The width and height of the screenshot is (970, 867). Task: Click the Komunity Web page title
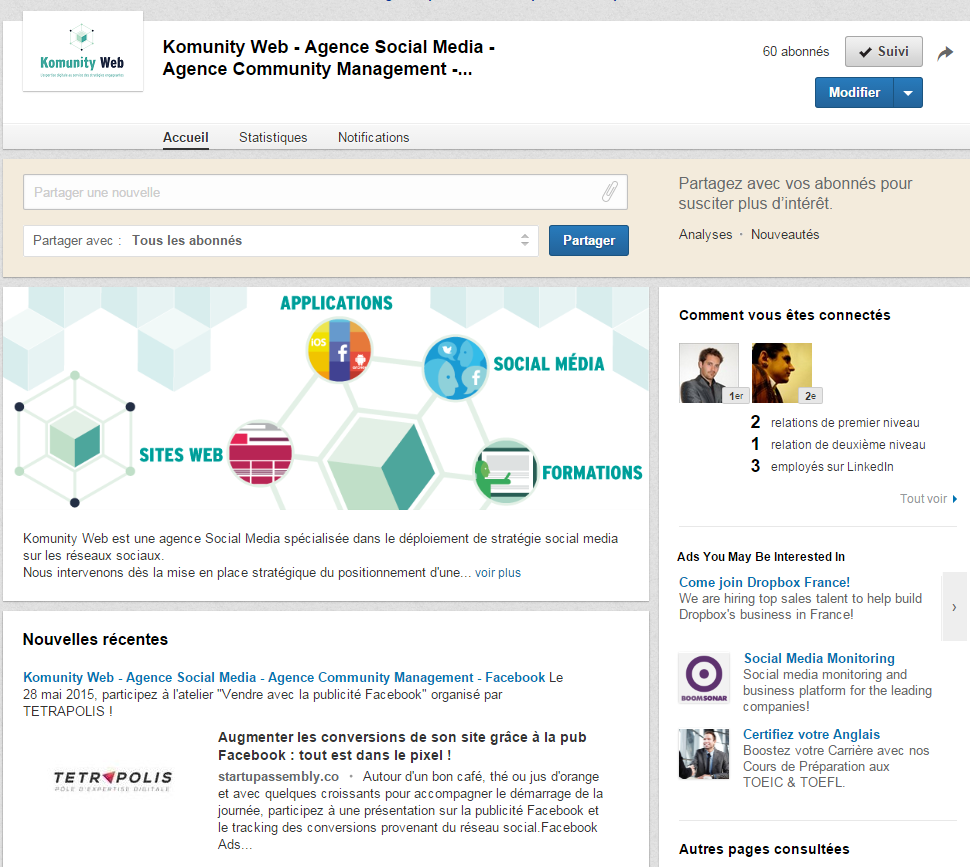pos(328,58)
